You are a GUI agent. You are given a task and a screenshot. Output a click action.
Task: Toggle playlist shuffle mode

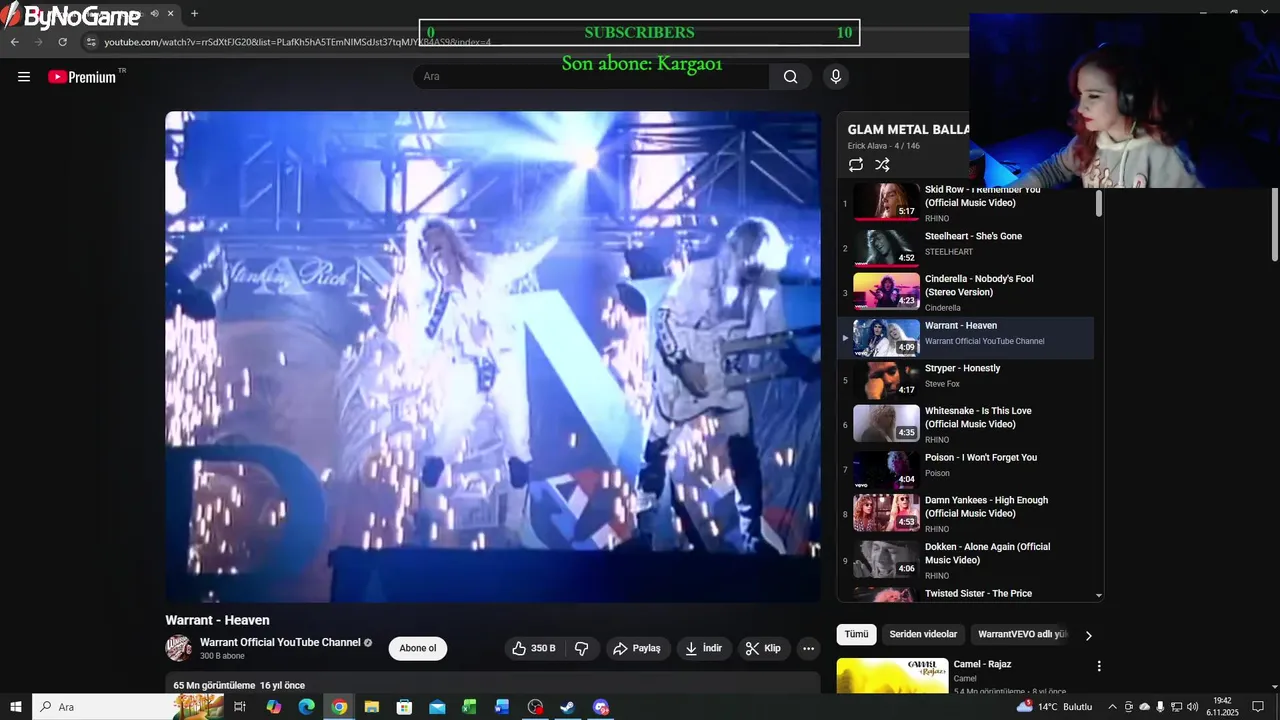point(882,165)
